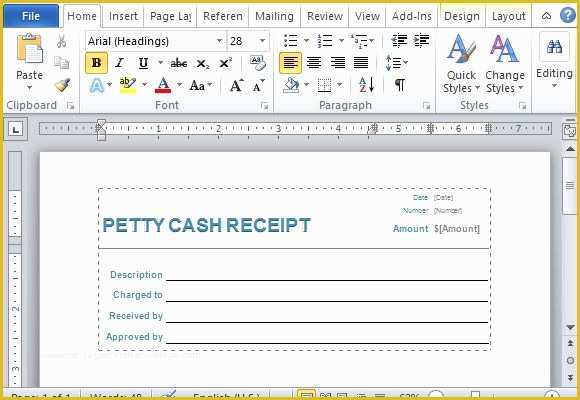The width and height of the screenshot is (580, 400).
Task: Apply the red font color
Action: (x=163, y=85)
